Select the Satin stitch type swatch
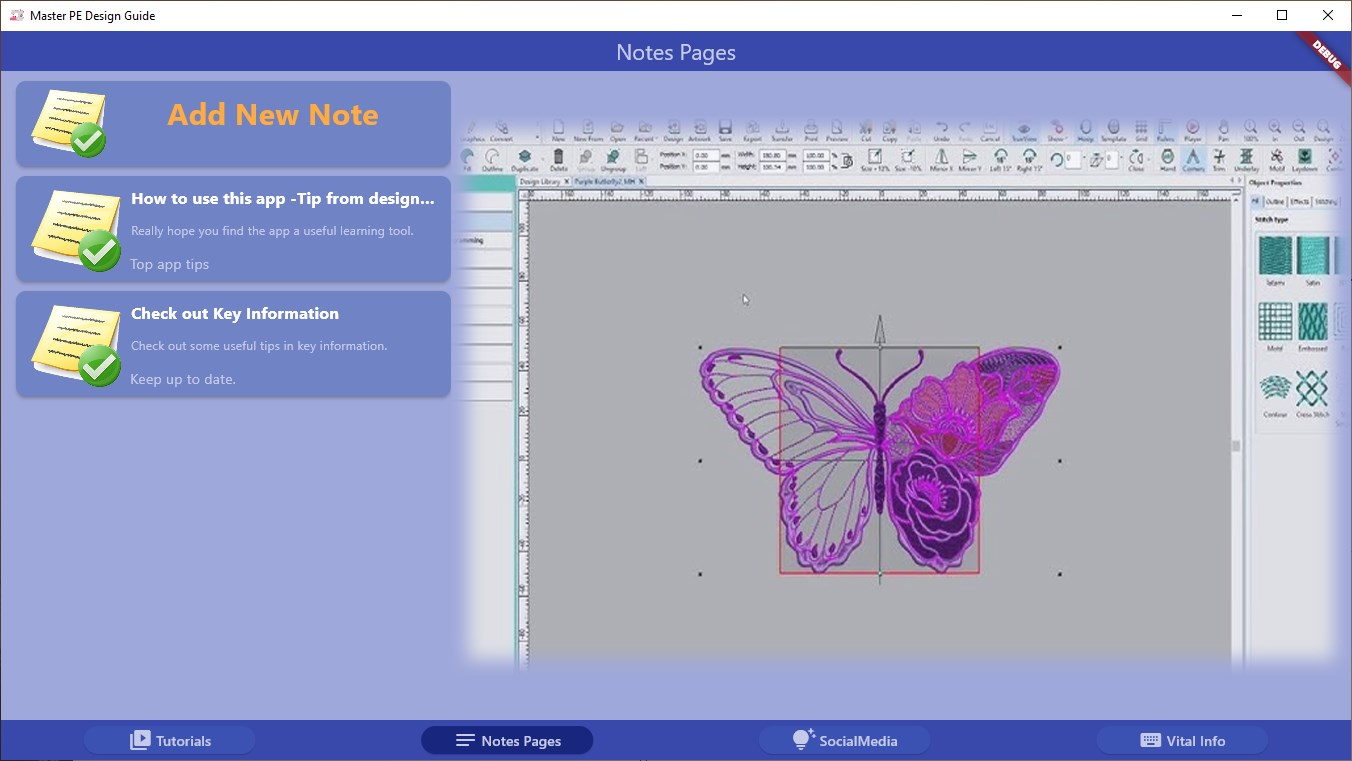The image size is (1352, 761). (x=1312, y=254)
